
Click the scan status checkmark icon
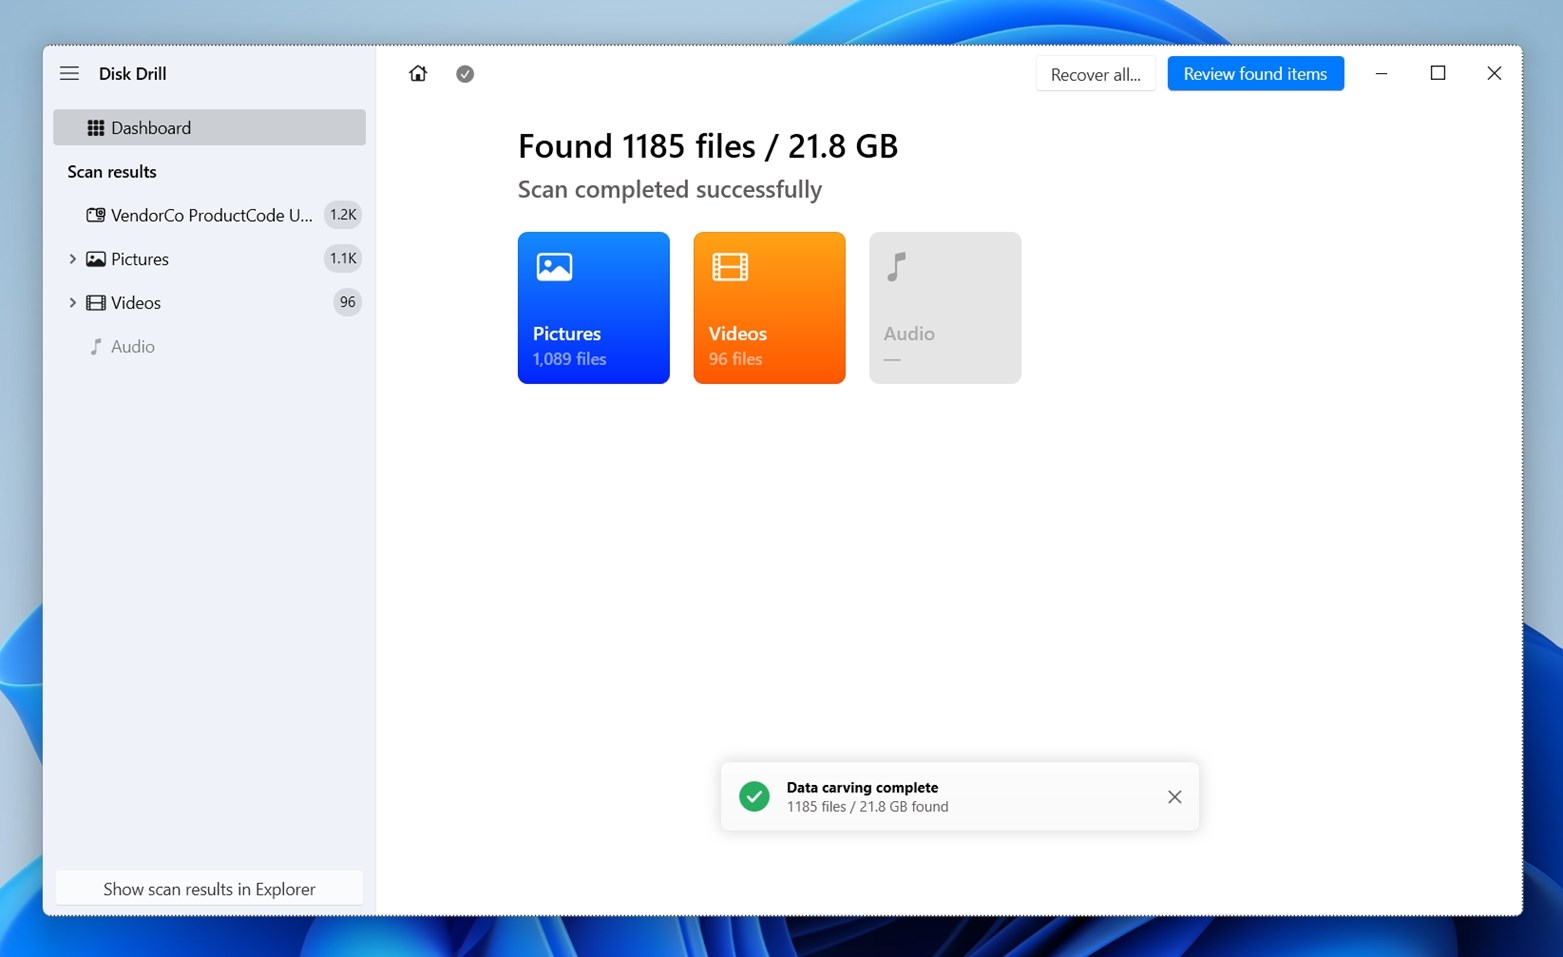(465, 74)
